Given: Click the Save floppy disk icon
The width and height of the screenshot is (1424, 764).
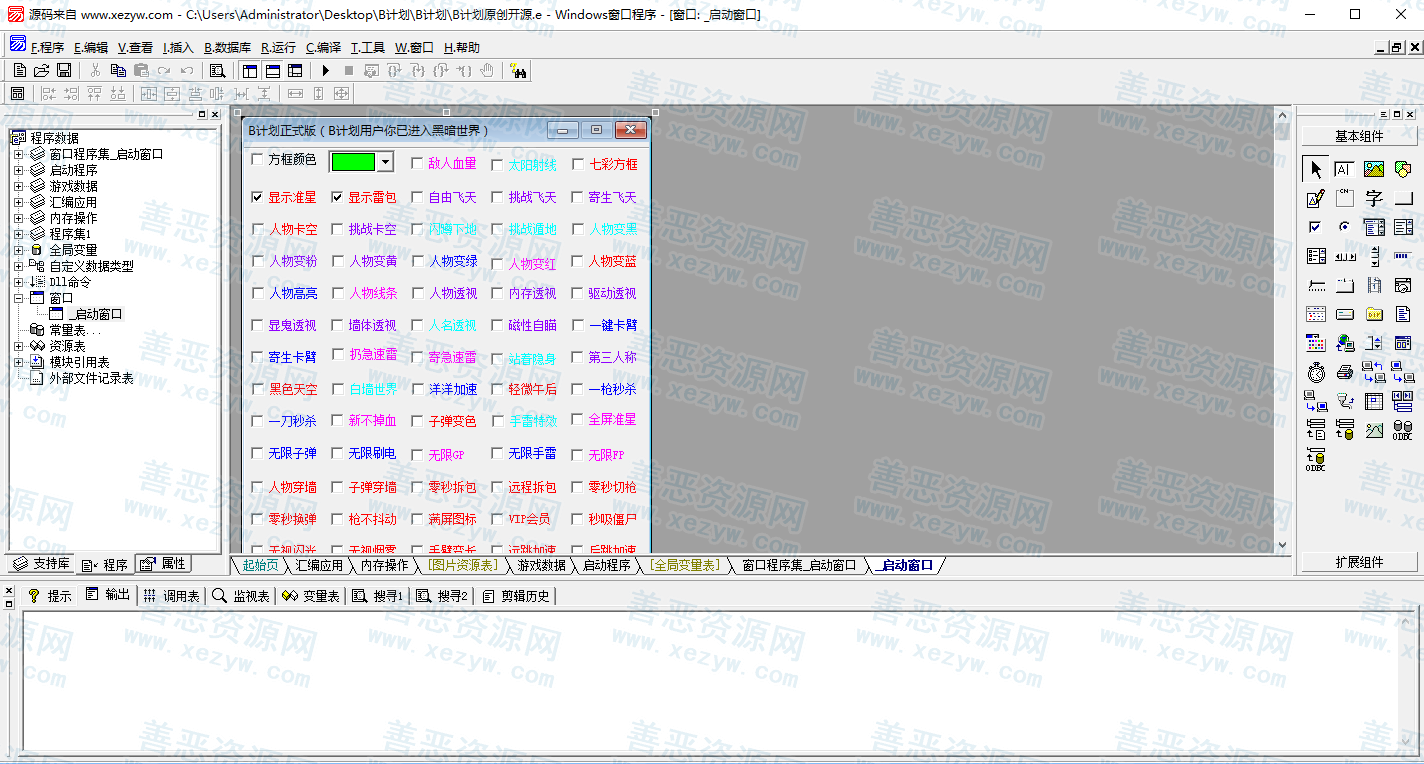Looking at the screenshot, I should [64, 70].
